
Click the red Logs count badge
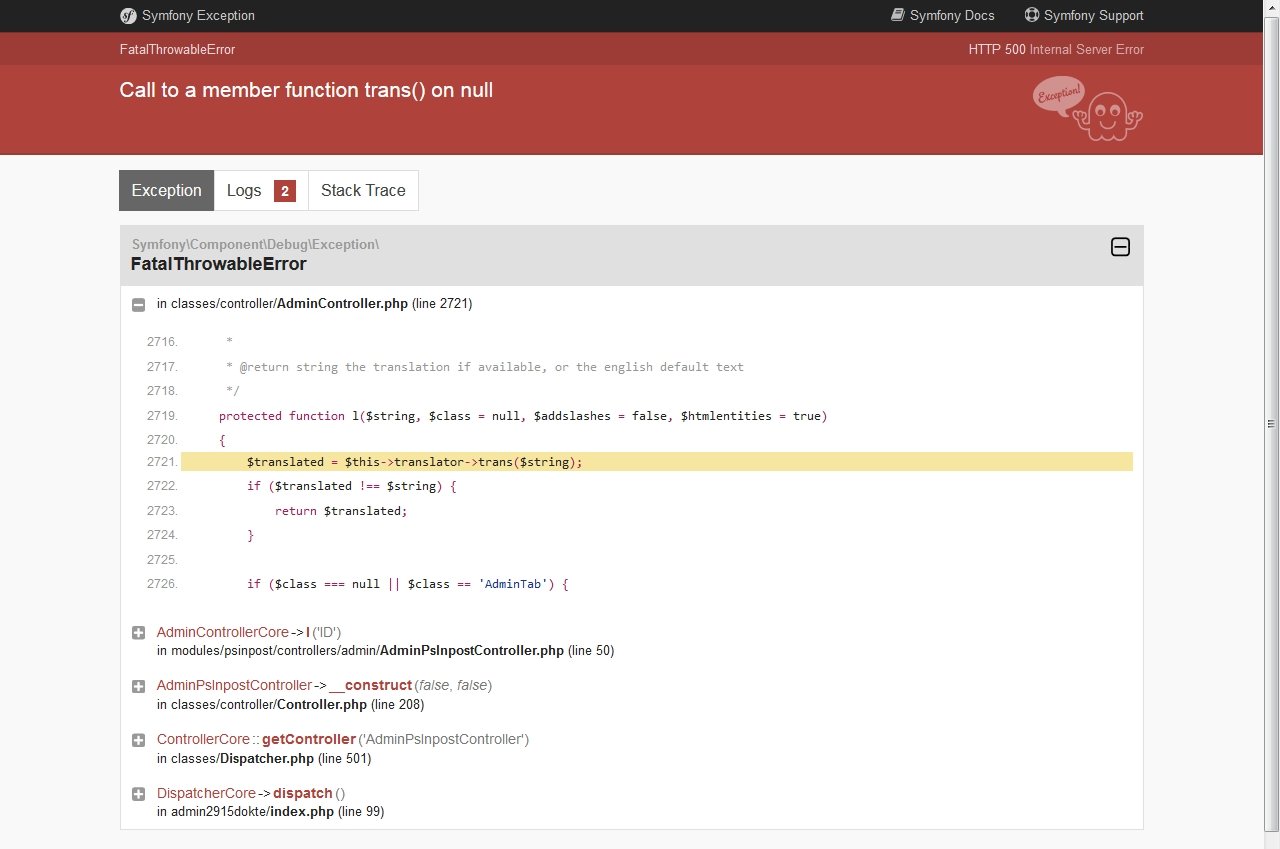[x=285, y=191]
